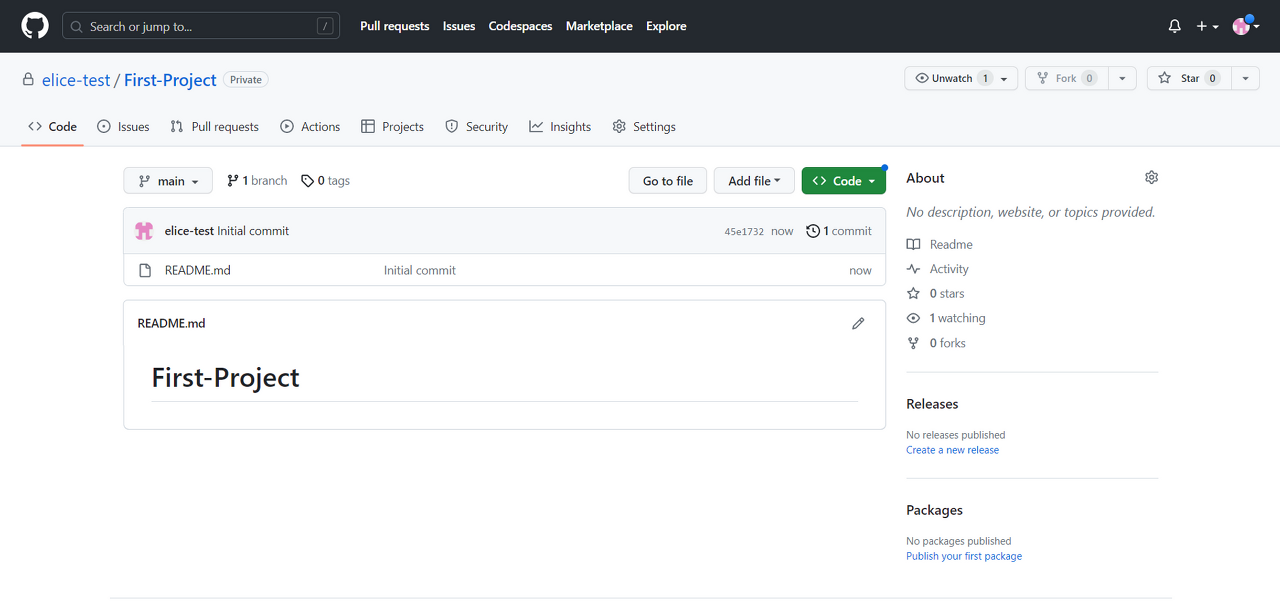Switch to the Actions tab
This screenshot has width=1280, height=614.
click(310, 127)
